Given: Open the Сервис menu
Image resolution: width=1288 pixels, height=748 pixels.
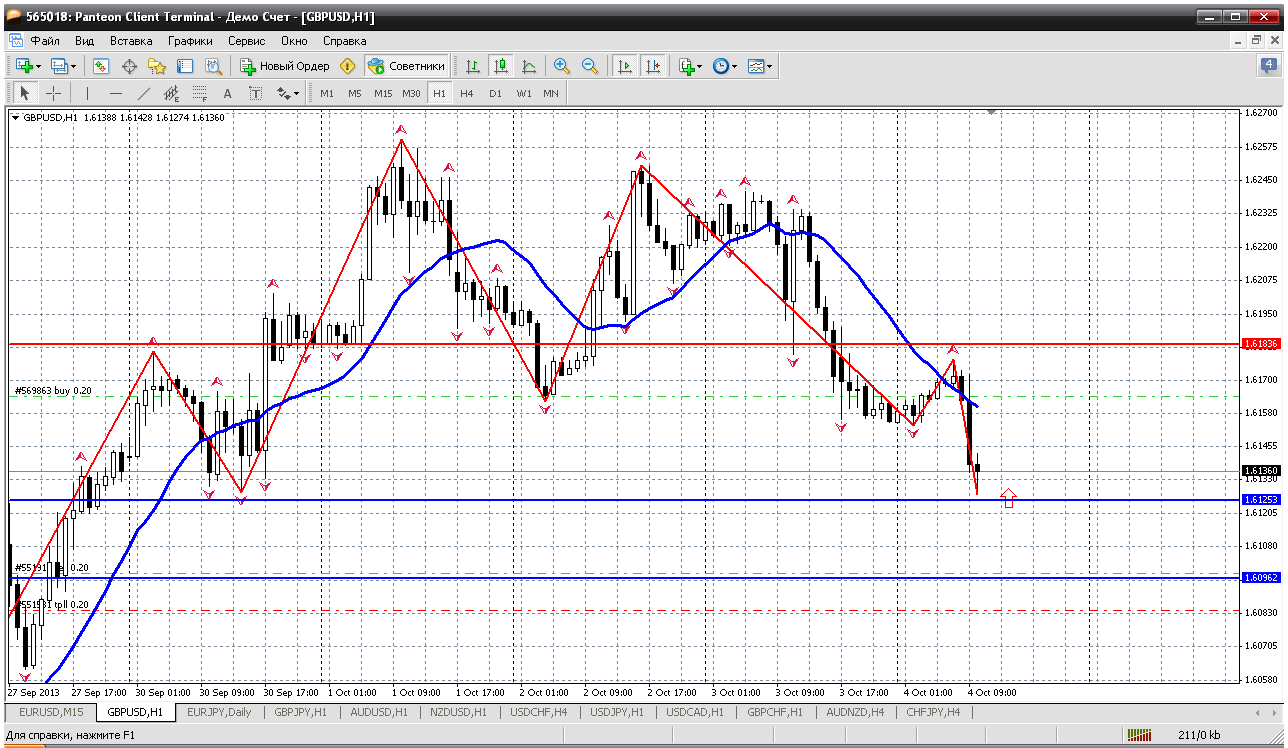Looking at the screenshot, I should 246,41.
